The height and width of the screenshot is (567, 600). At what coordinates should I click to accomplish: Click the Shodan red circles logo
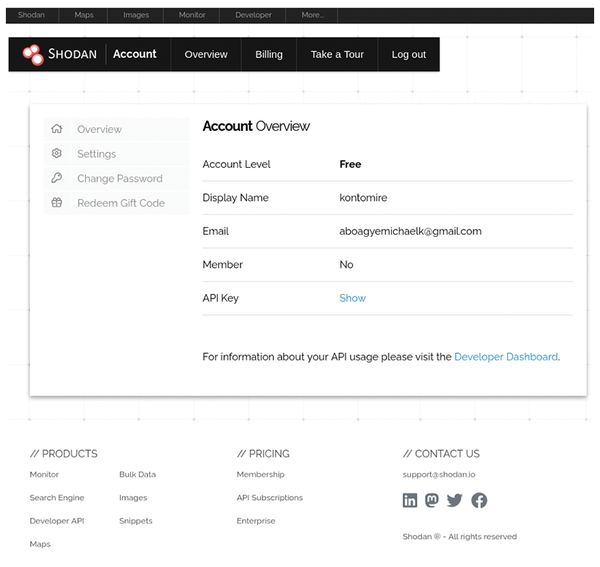[33, 54]
